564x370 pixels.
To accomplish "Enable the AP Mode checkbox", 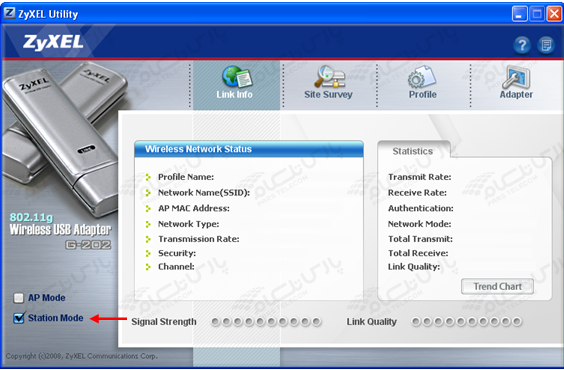I will point(18,298).
